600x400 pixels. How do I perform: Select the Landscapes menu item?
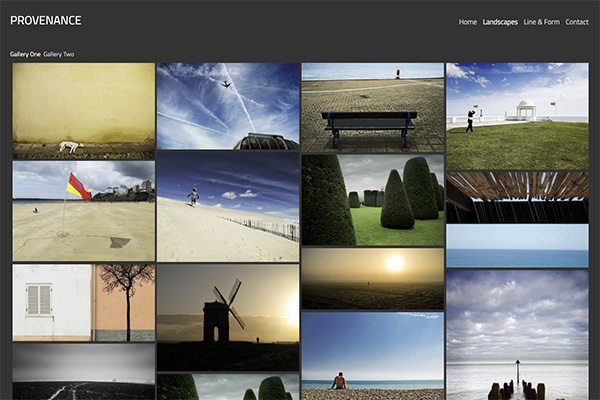click(x=500, y=22)
